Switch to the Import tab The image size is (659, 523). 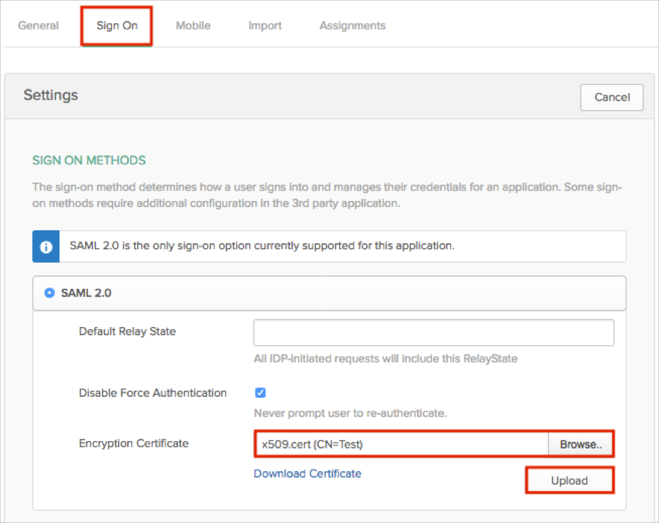coord(265,25)
